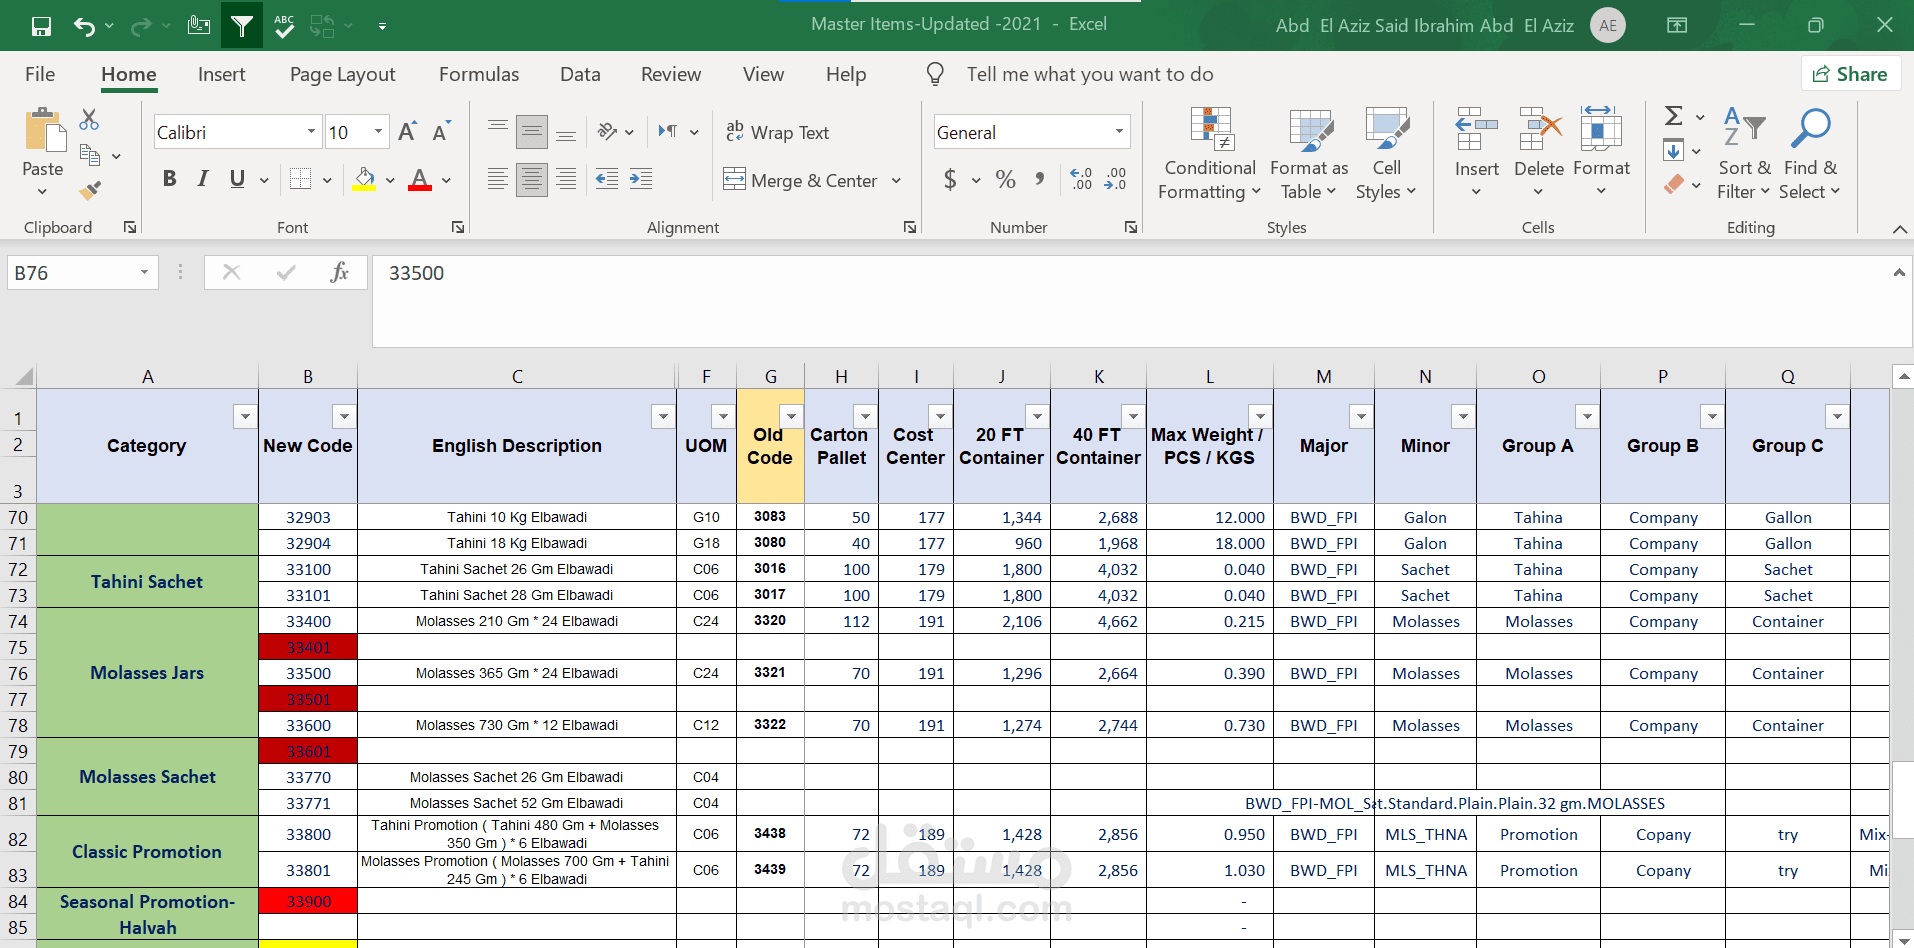Click the Save icon in title bar
Image resolution: width=1914 pixels, height=948 pixels.
tap(41, 26)
